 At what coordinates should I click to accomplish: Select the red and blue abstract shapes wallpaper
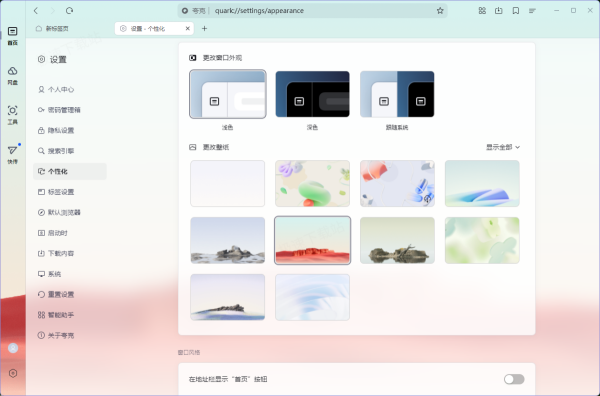(397, 184)
